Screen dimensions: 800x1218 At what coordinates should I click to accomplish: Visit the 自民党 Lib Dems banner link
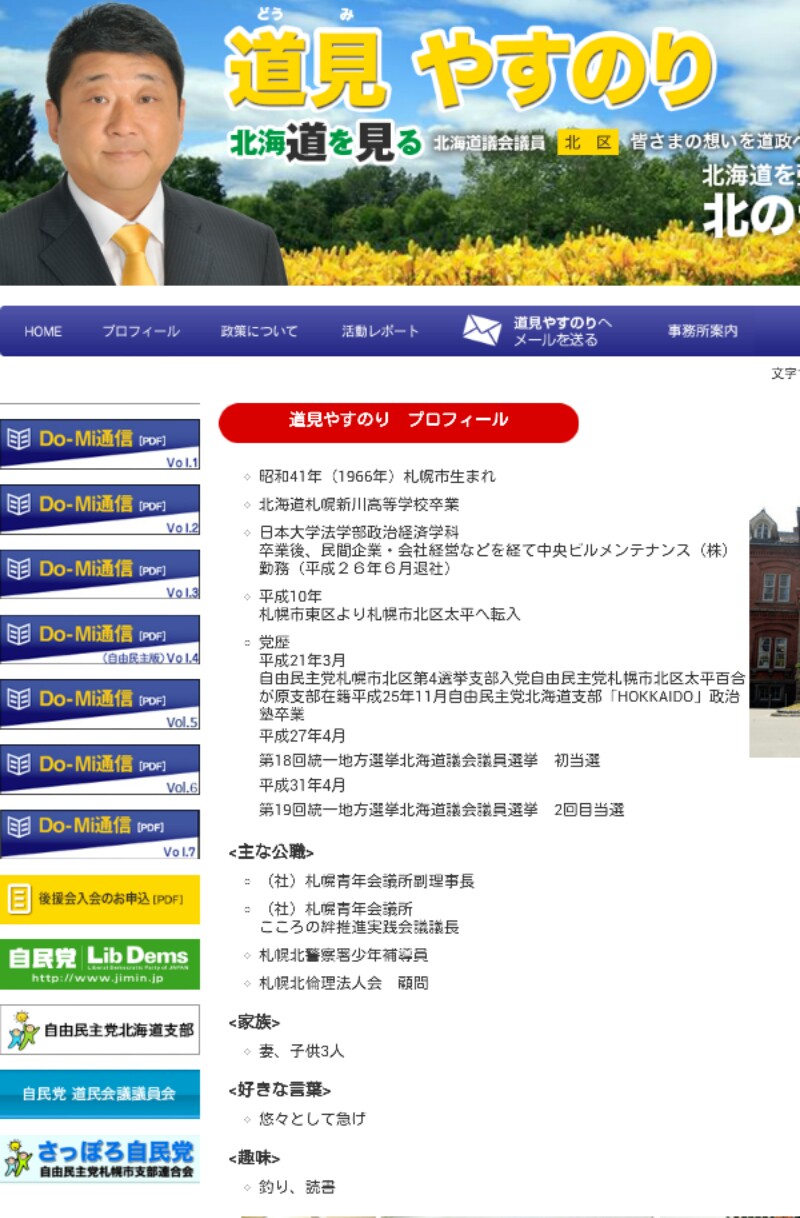pyautogui.click(x=100, y=964)
